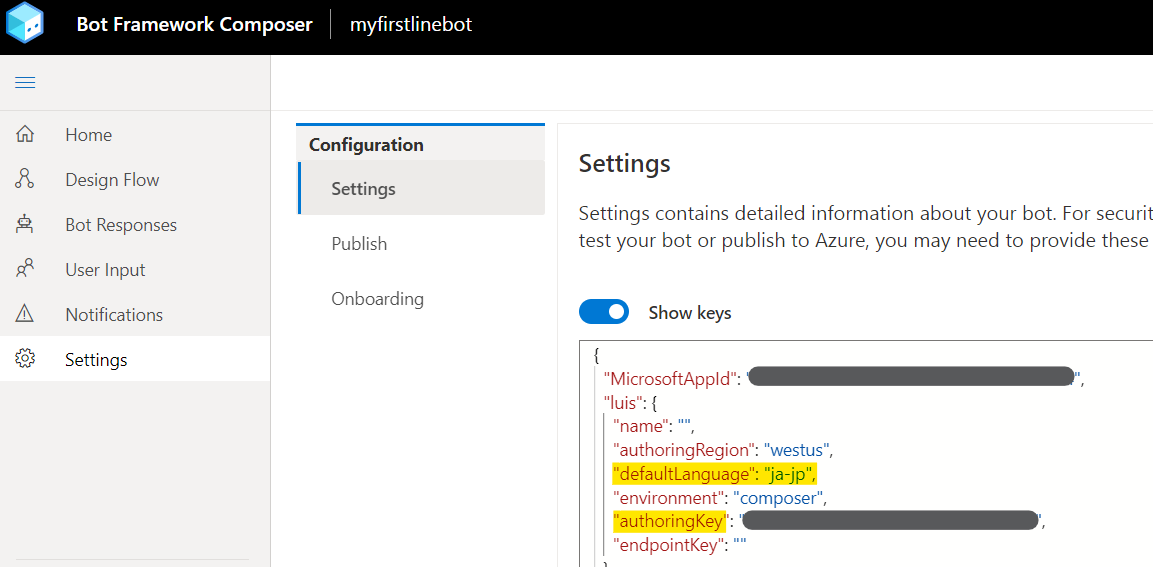Open Design Flow via its flow icon
Image resolution: width=1153 pixels, height=567 pixels.
(25, 180)
